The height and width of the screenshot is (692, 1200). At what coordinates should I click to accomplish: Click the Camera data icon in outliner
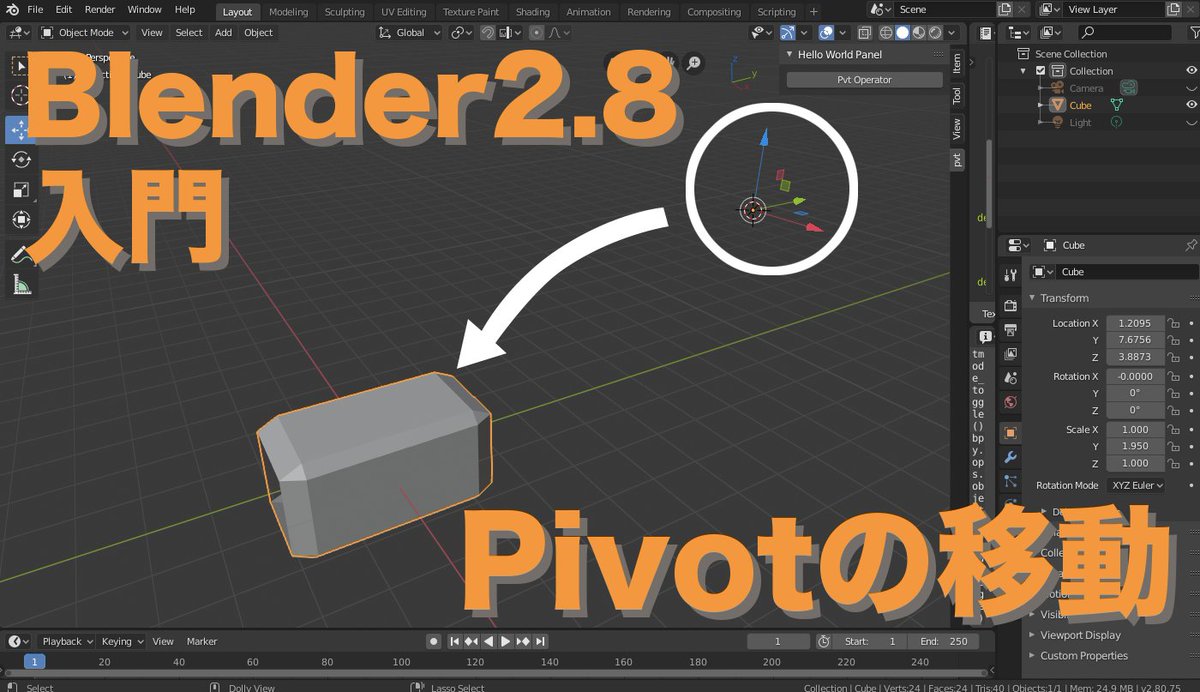pos(1129,88)
